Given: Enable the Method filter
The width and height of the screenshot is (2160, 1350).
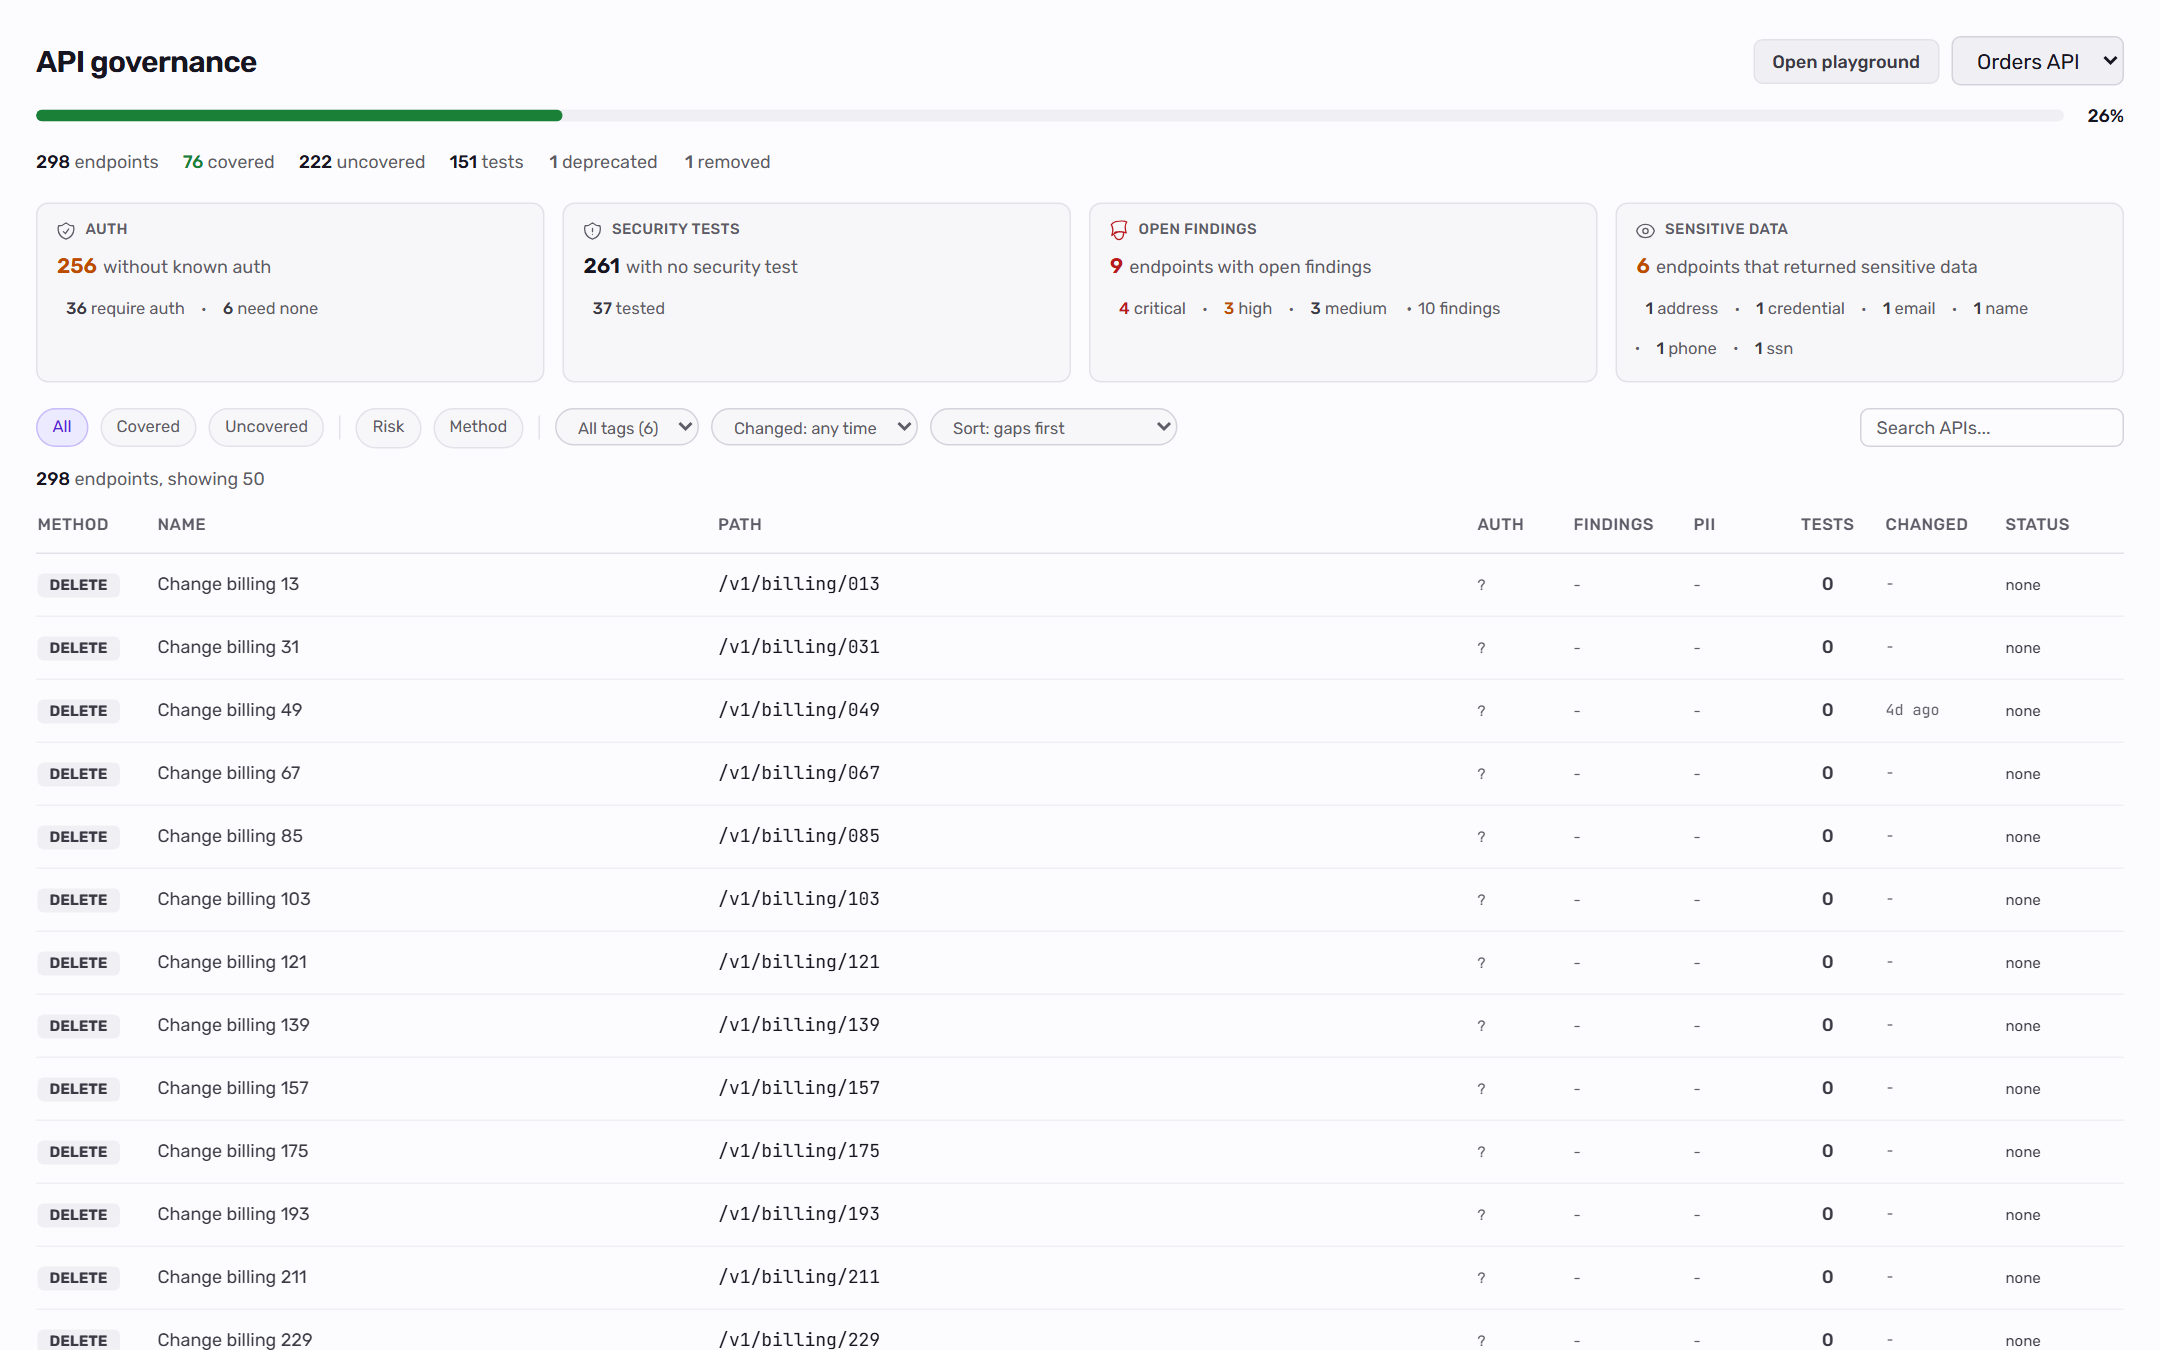Looking at the screenshot, I should pos(478,427).
